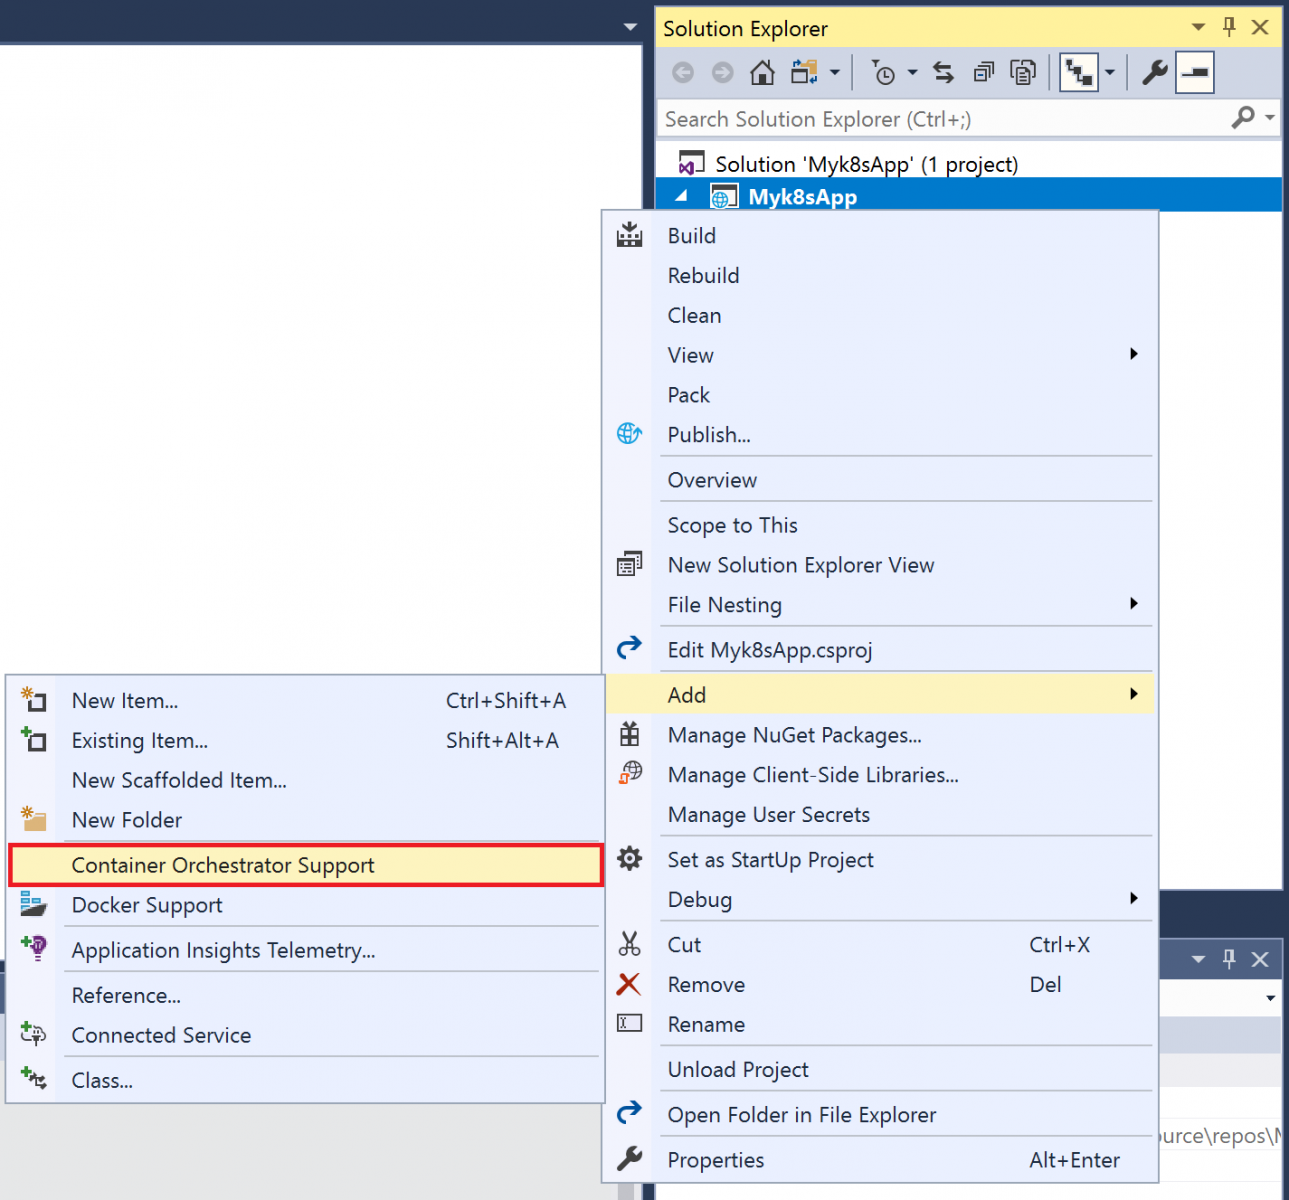
Task: Click Application Insights Telemetry icon
Action: coord(34,948)
